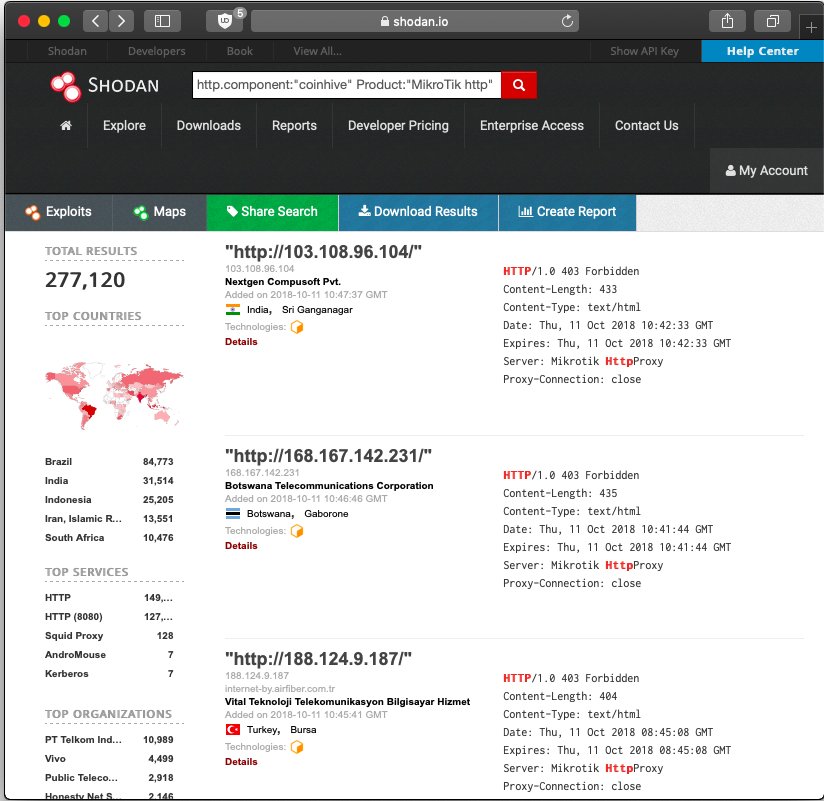Open result "http://188.124.9.187/" heading
This screenshot has width=824, height=801.
click(x=318, y=659)
